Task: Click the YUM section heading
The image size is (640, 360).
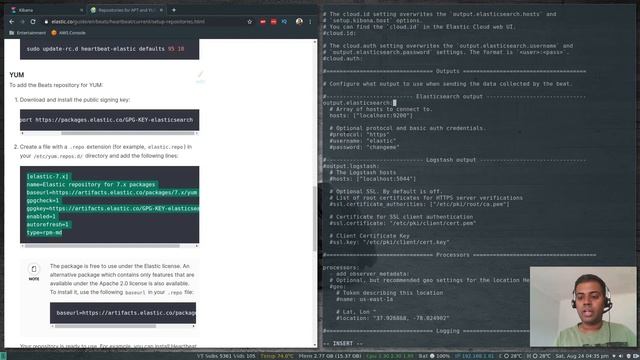Action: pyautogui.click(x=17, y=75)
